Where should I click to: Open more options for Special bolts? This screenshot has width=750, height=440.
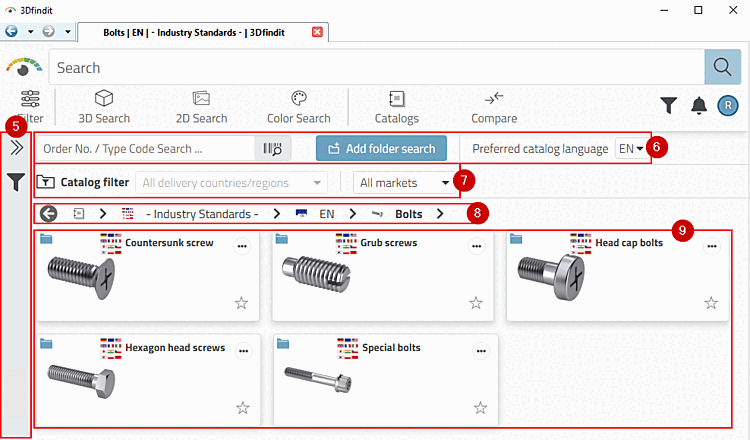pyautogui.click(x=481, y=351)
